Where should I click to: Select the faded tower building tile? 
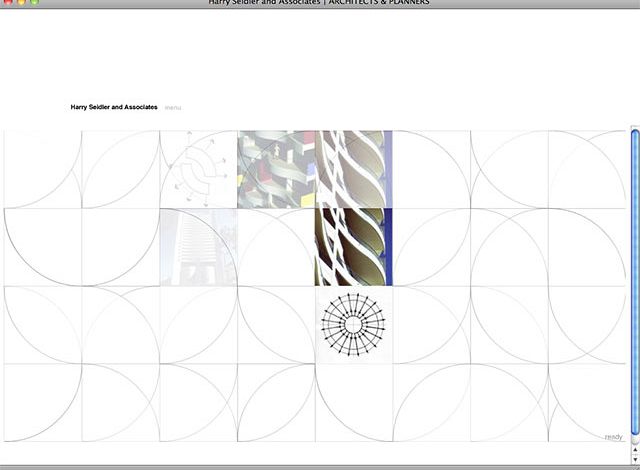tap(198, 246)
